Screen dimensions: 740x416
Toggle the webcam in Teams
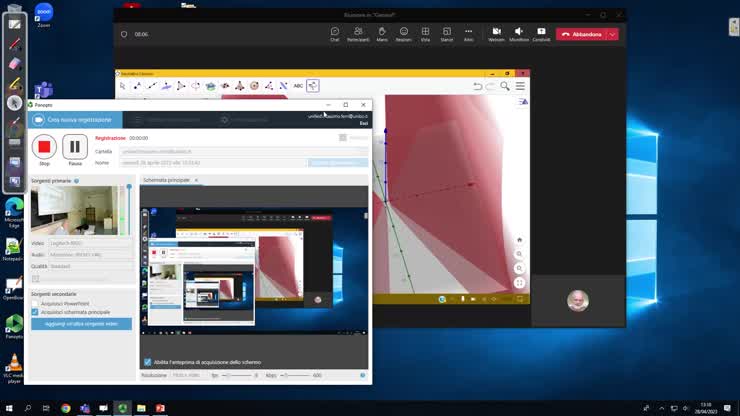(x=496, y=33)
